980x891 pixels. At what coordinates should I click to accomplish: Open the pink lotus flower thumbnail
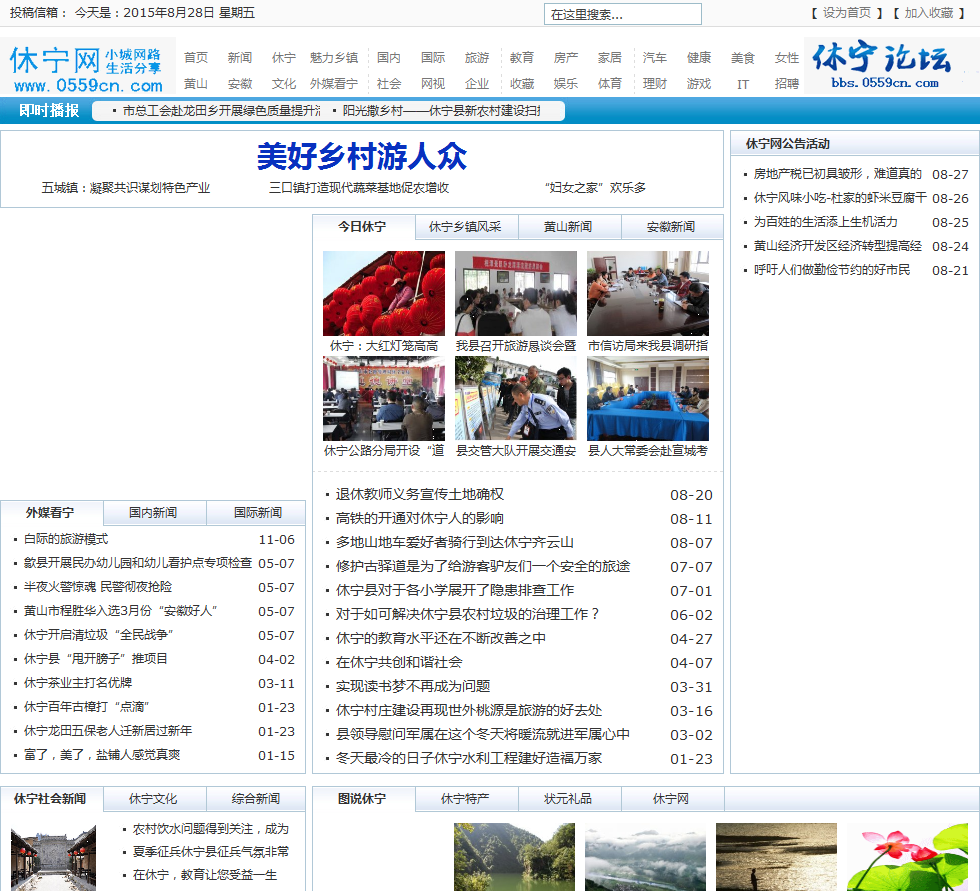[x=907, y=857]
